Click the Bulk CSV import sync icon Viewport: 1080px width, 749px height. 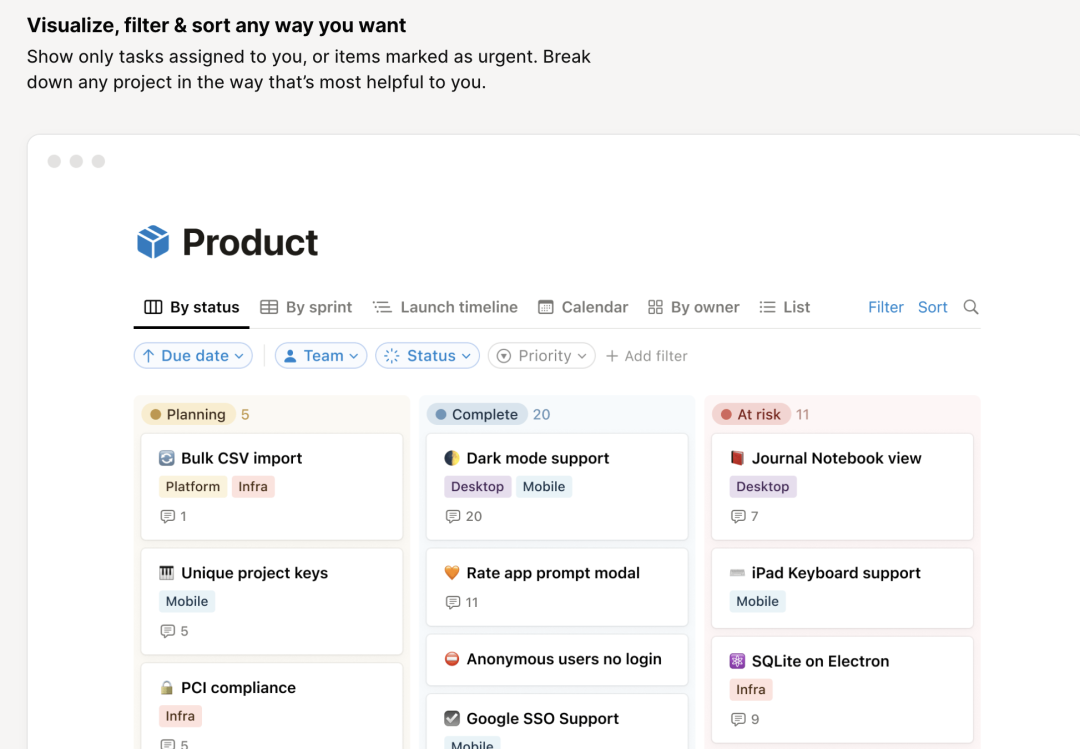[167, 458]
